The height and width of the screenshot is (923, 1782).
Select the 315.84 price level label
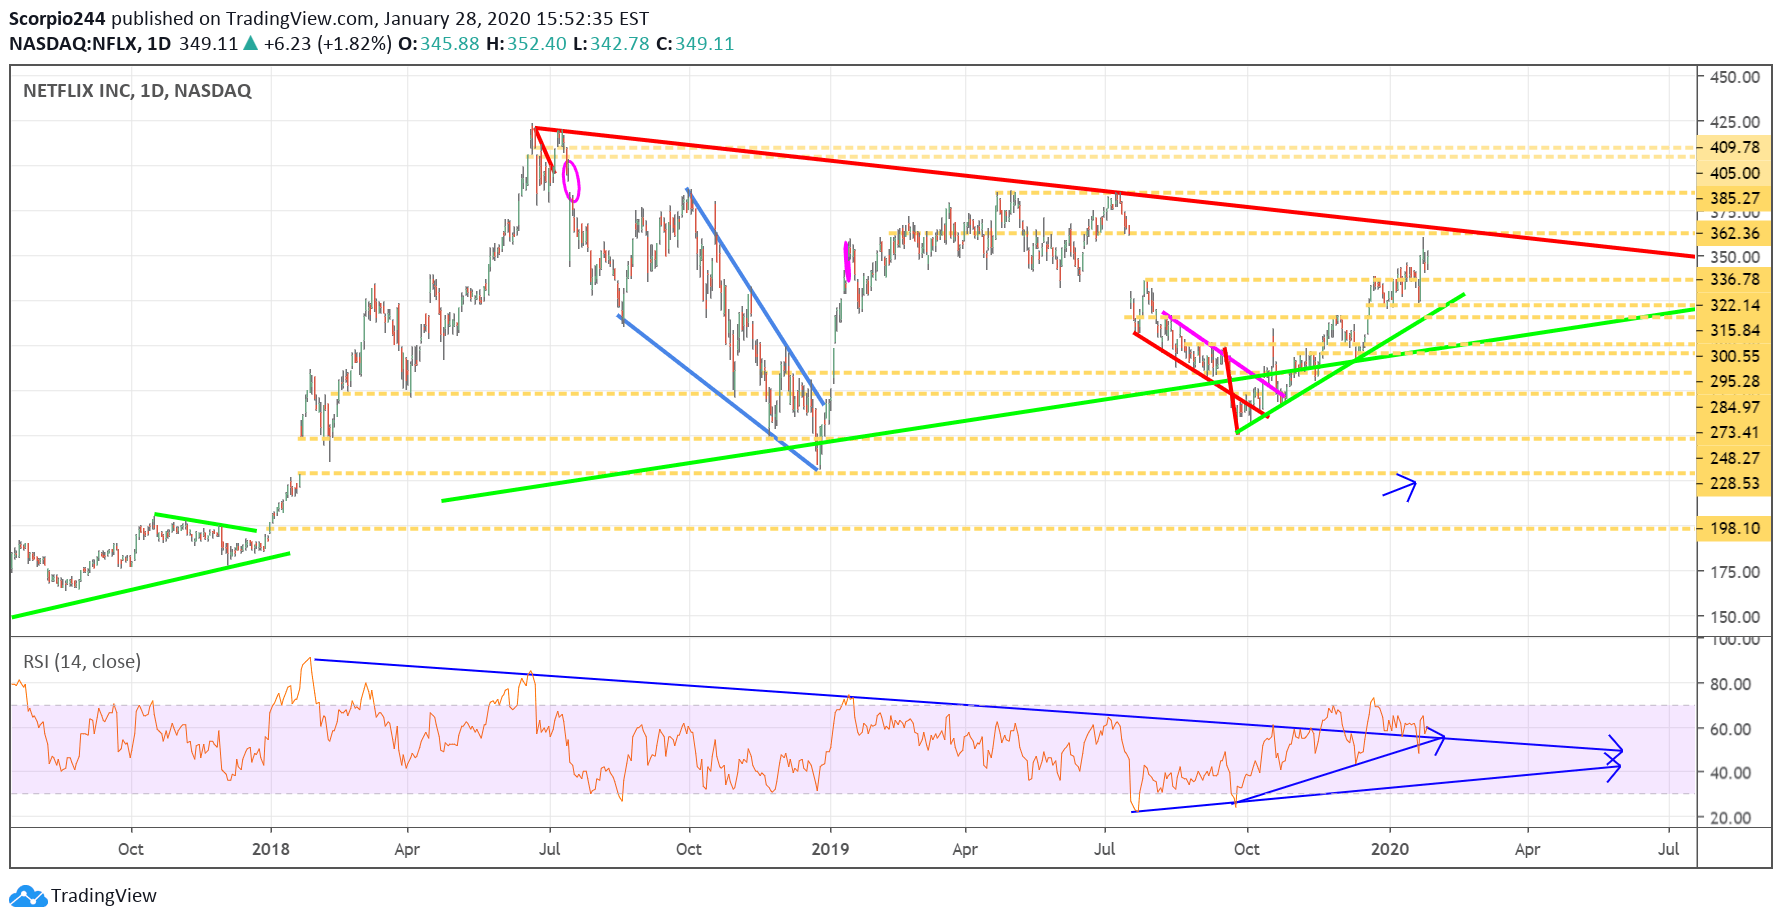1734,330
